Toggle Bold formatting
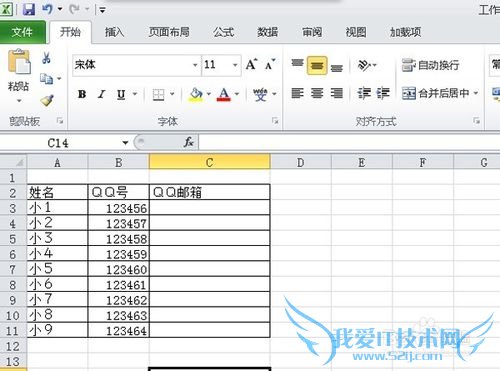The width and height of the screenshot is (500, 371). [x=82, y=94]
